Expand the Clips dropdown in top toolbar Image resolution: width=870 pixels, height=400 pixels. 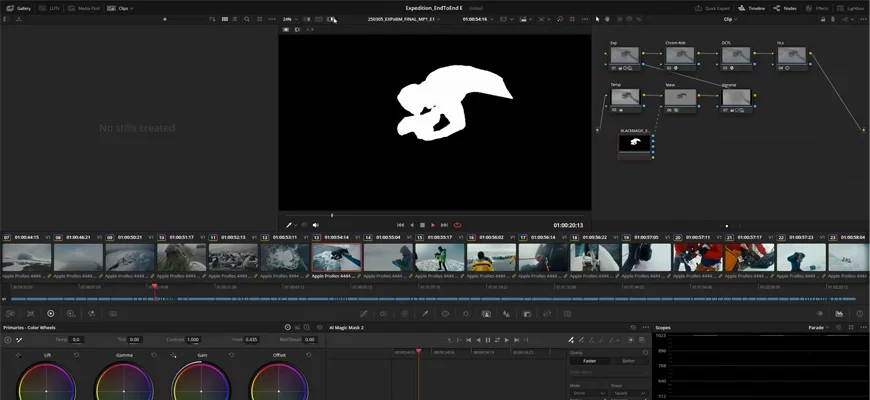coord(120,8)
